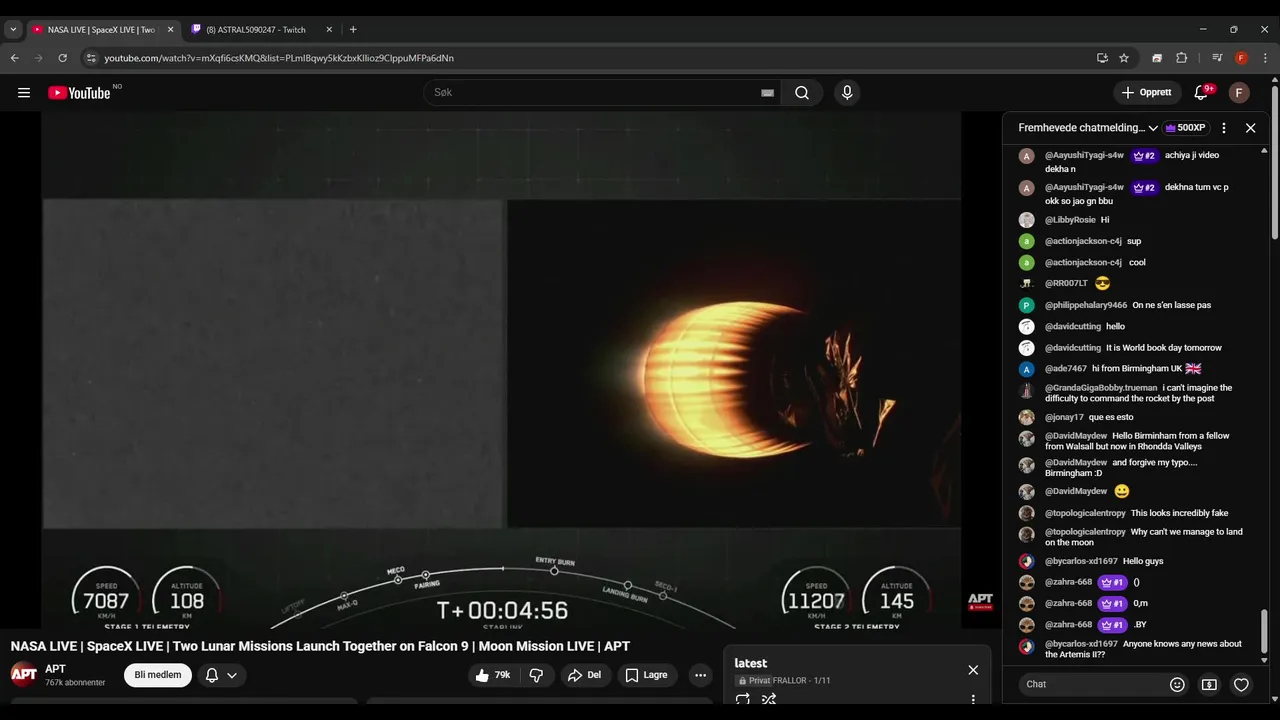Open the APT channel avatar
Screen dimensions: 1280x720
24,674
